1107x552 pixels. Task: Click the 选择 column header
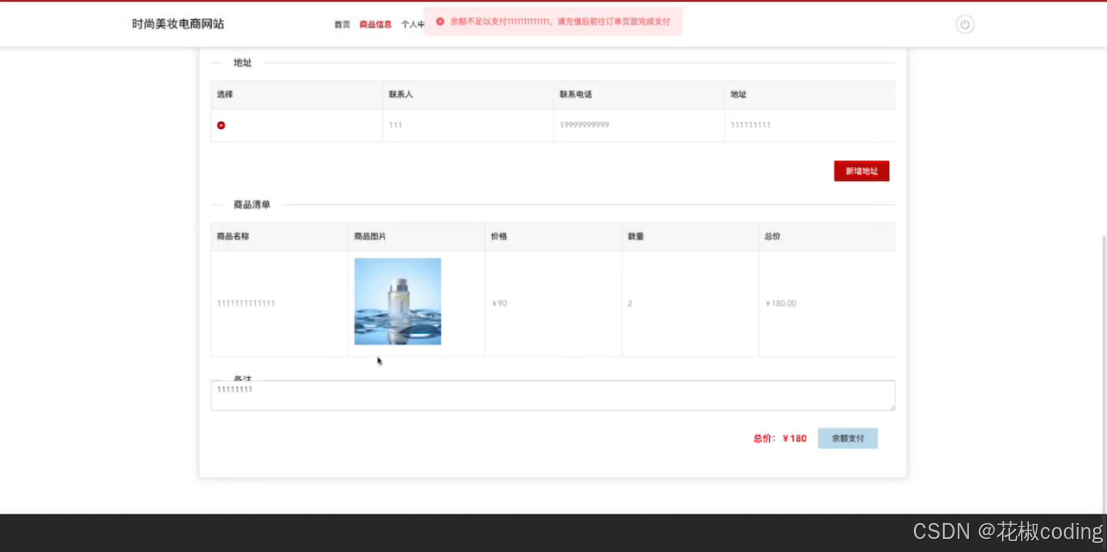click(225, 95)
